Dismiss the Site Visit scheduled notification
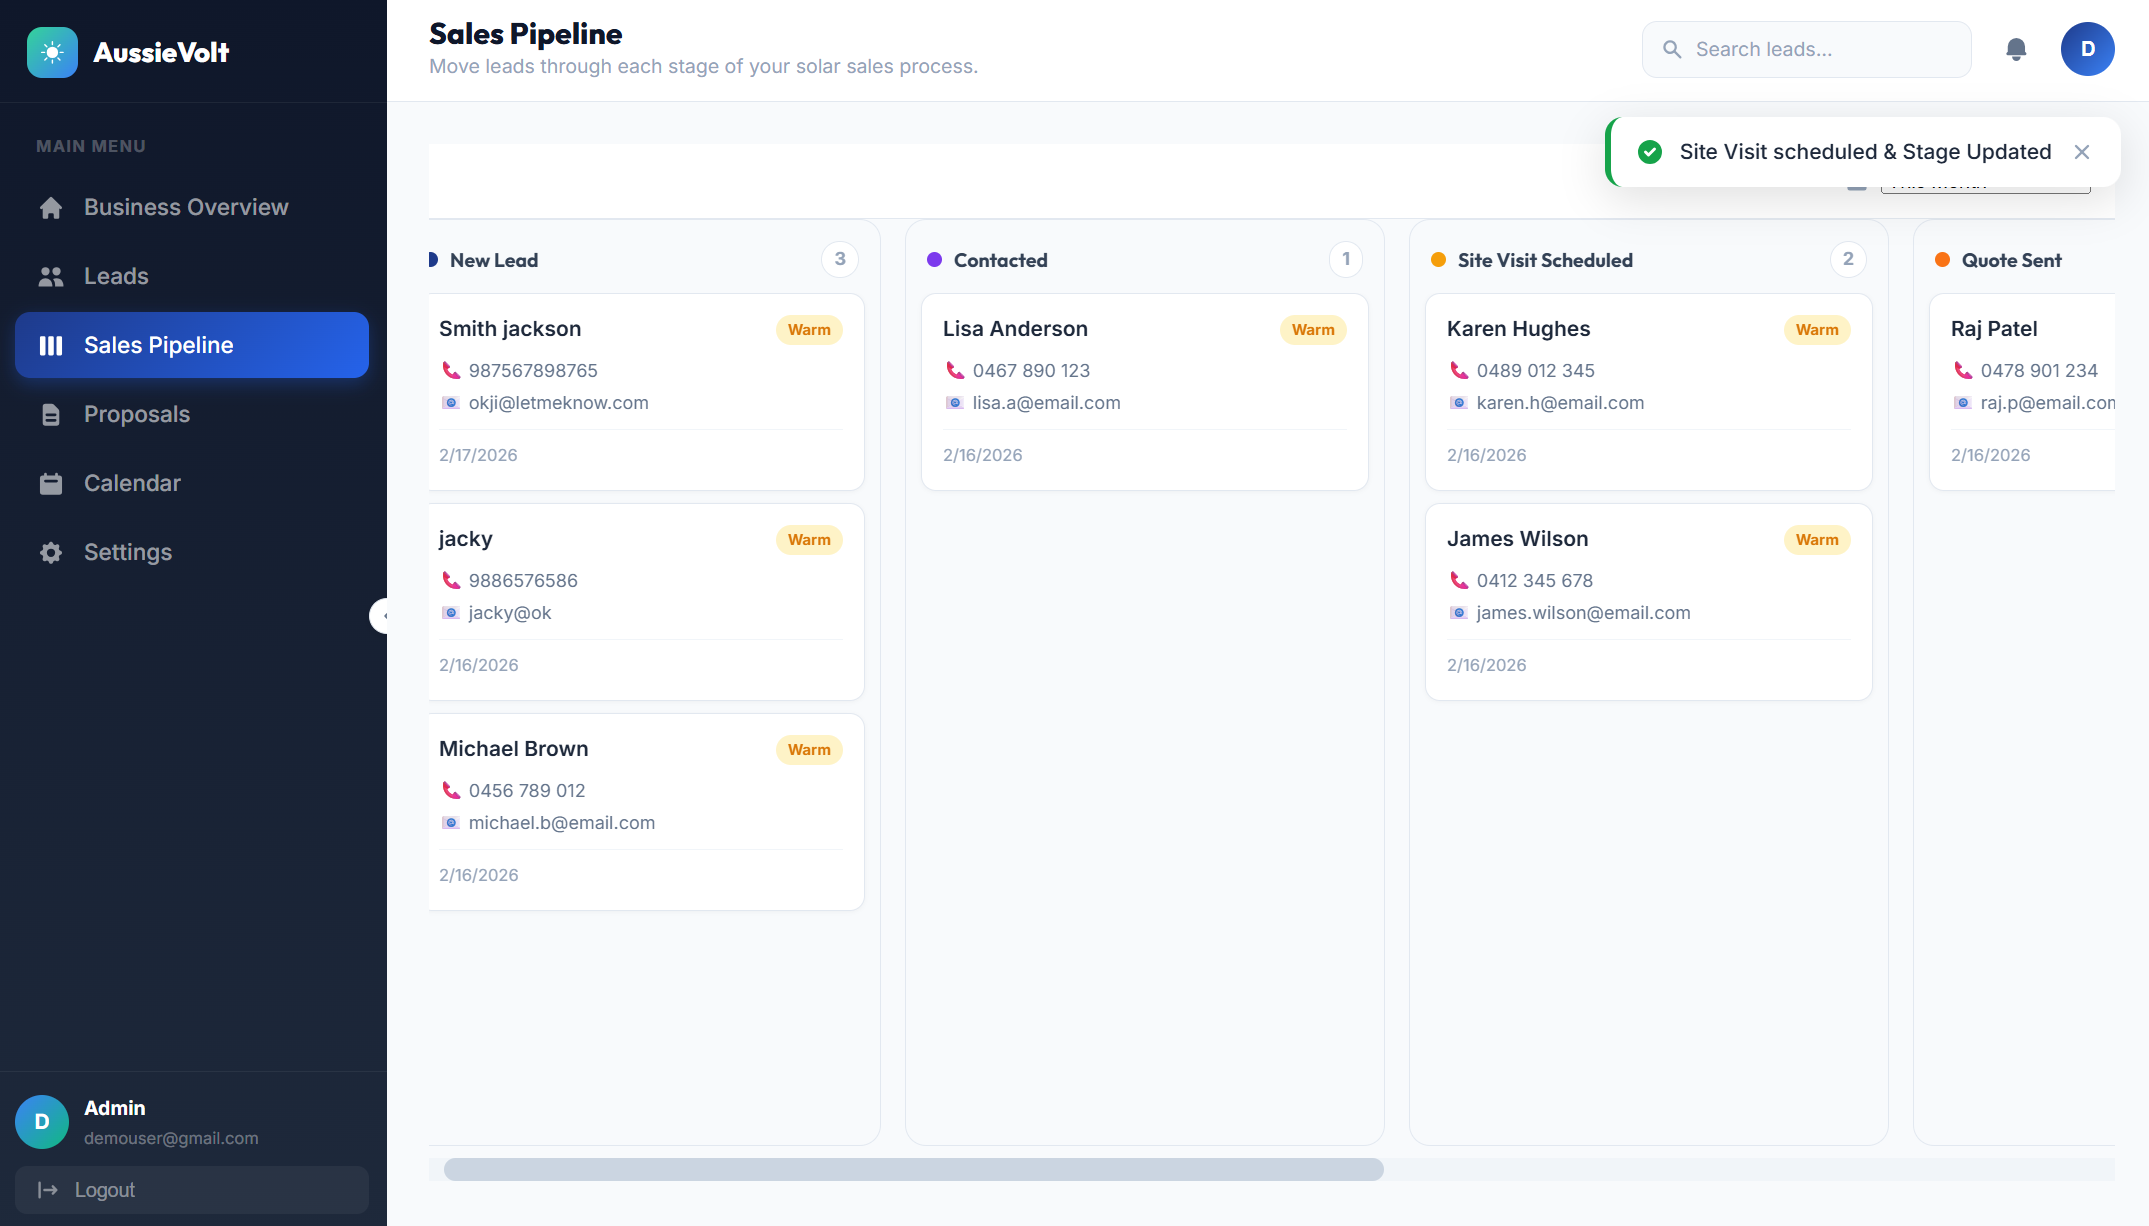This screenshot has height=1226, width=2149. (x=2082, y=152)
